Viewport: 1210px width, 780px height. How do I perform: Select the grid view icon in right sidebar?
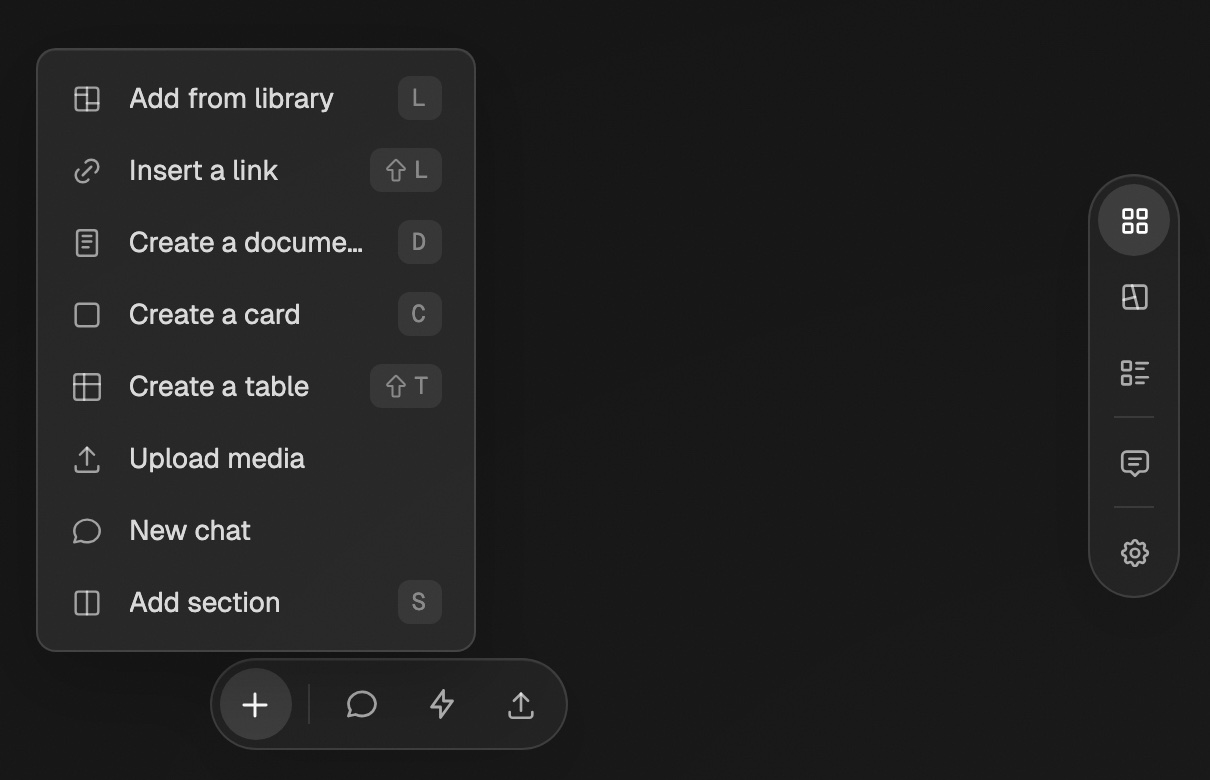click(1134, 221)
